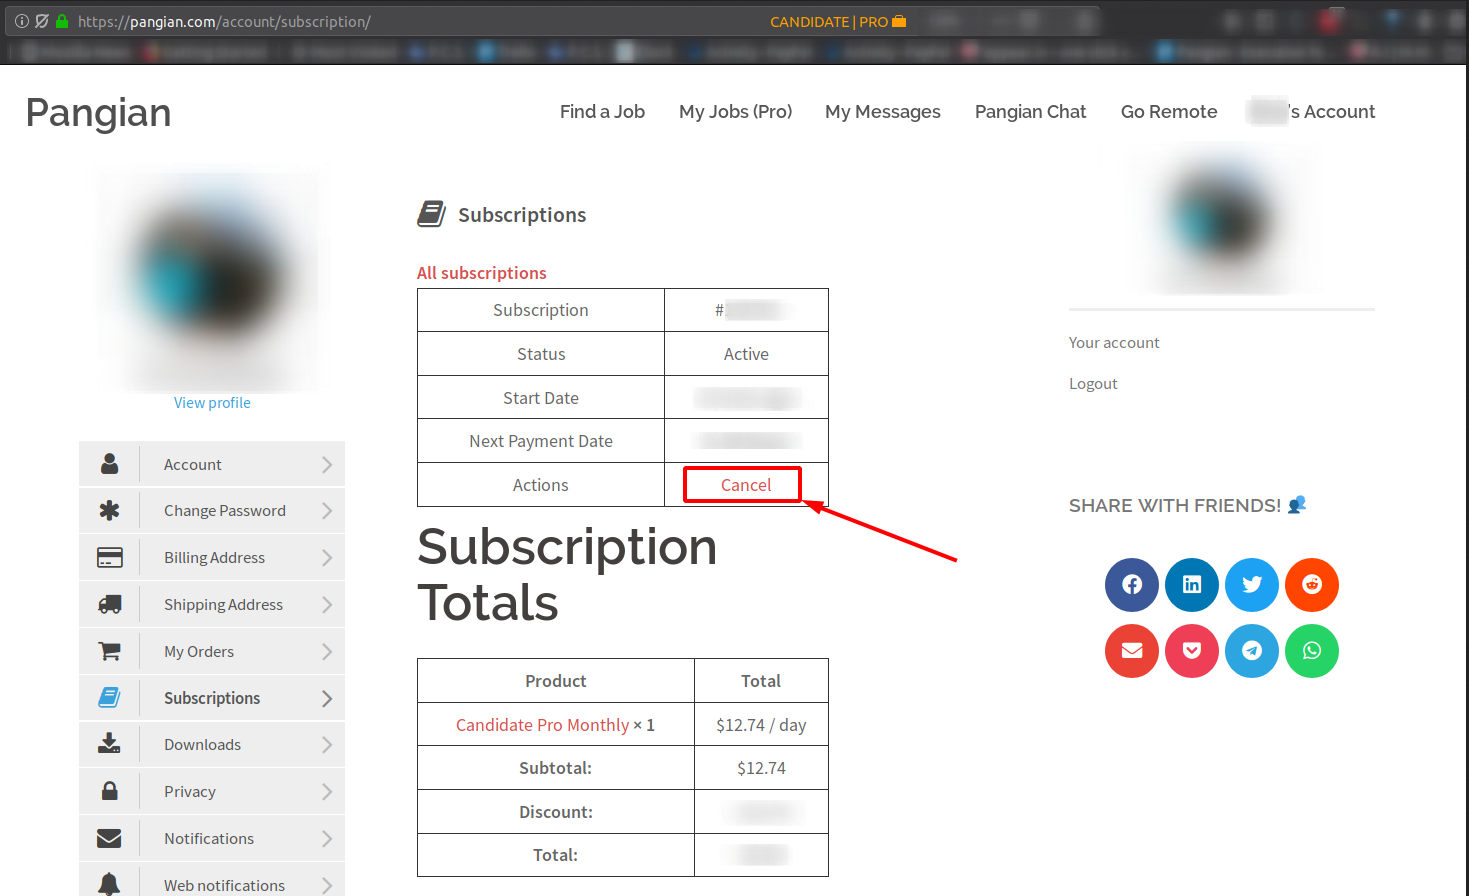Open My Orders sidebar label
Image resolution: width=1469 pixels, height=896 pixels.
(199, 652)
